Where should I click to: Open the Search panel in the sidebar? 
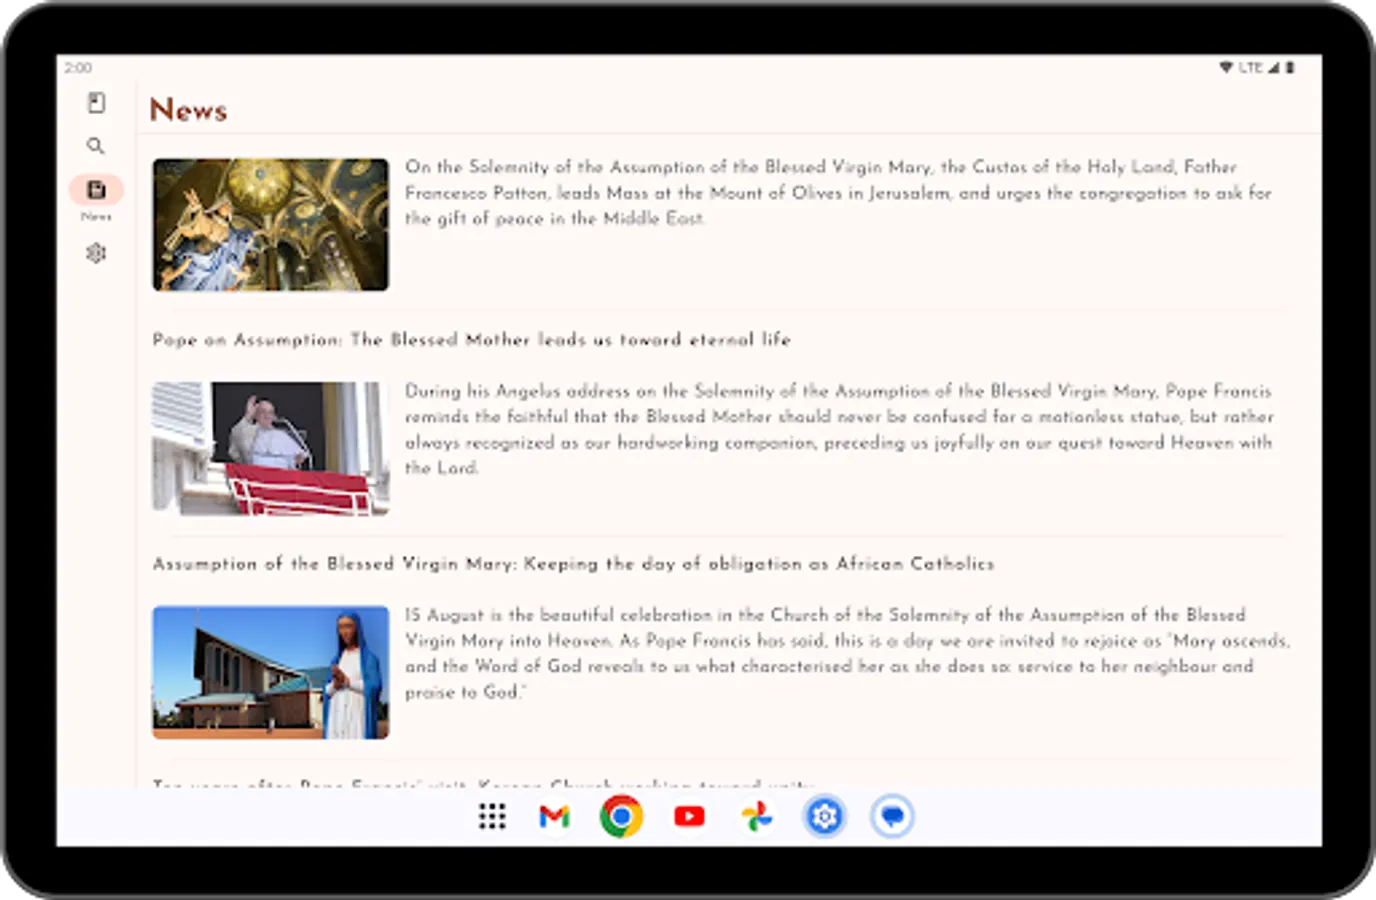click(96, 145)
